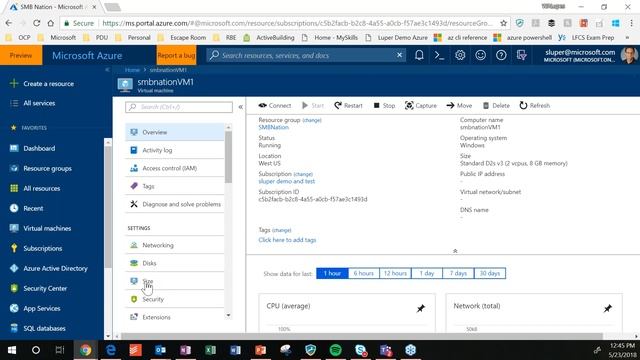The width and height of the screenshot is (640, 360).
Task: Click App Services globe icon
Action: (x=14, y=308)
